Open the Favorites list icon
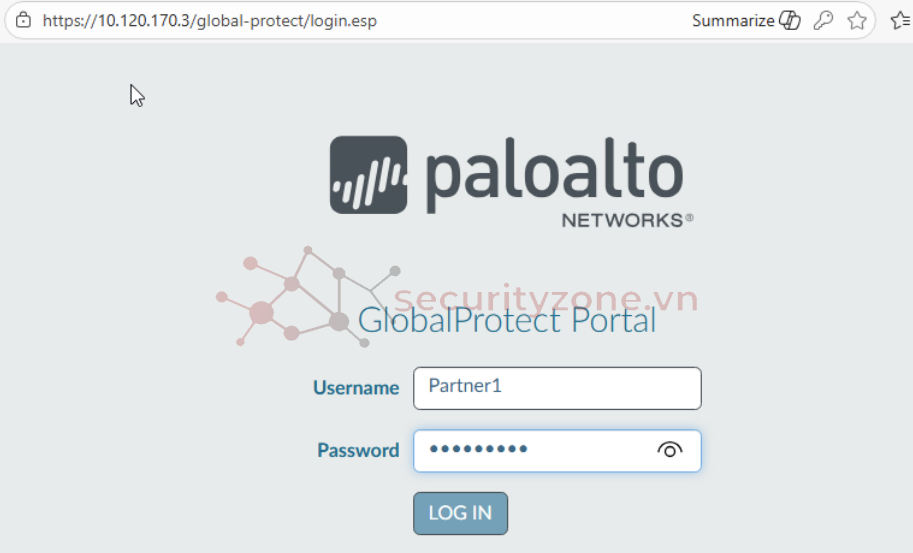The height and width of the screenshot is (553, 913). coord(899,20)
